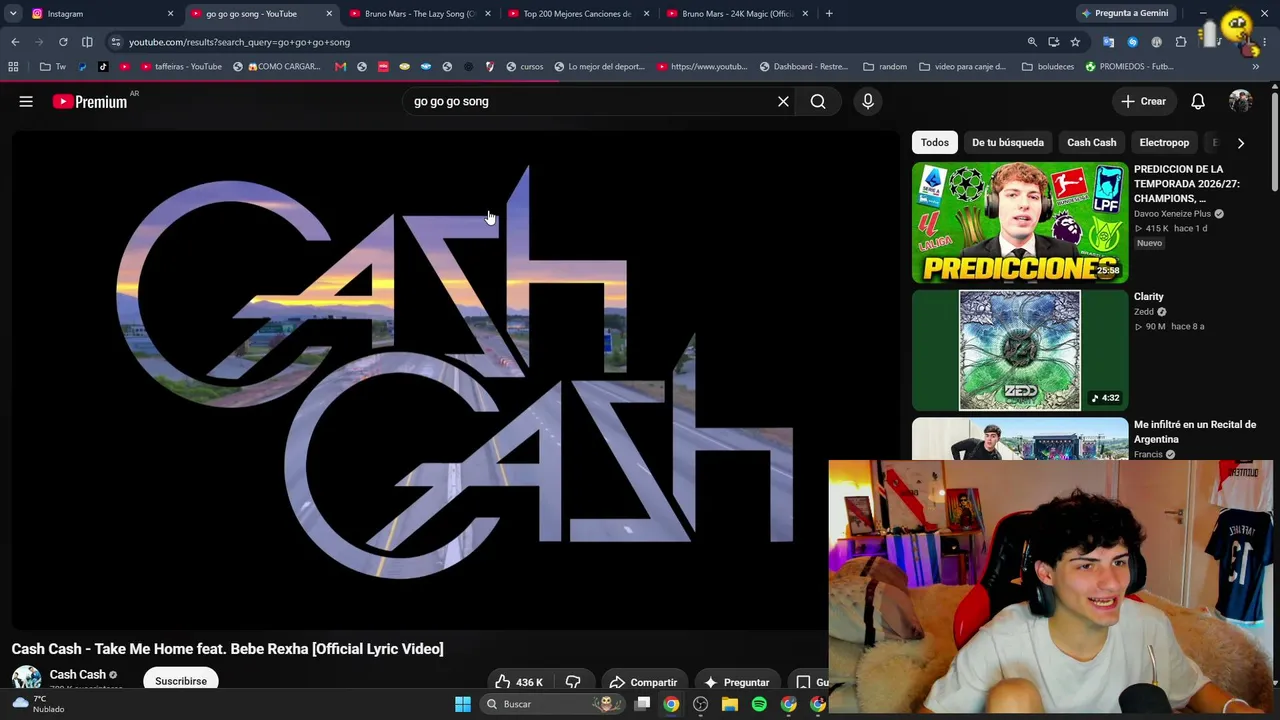Screen dimensions: 1280x720
Task: Clear the search query with the X
Action: click(783, 101)
